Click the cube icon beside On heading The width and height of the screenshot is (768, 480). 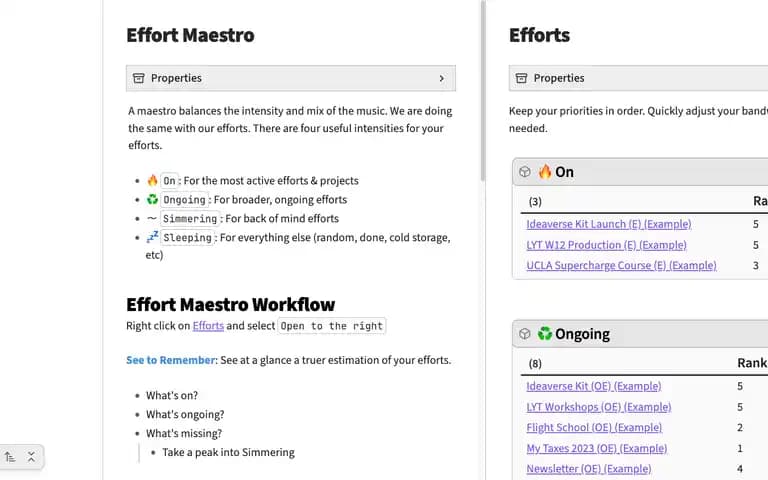525,172
